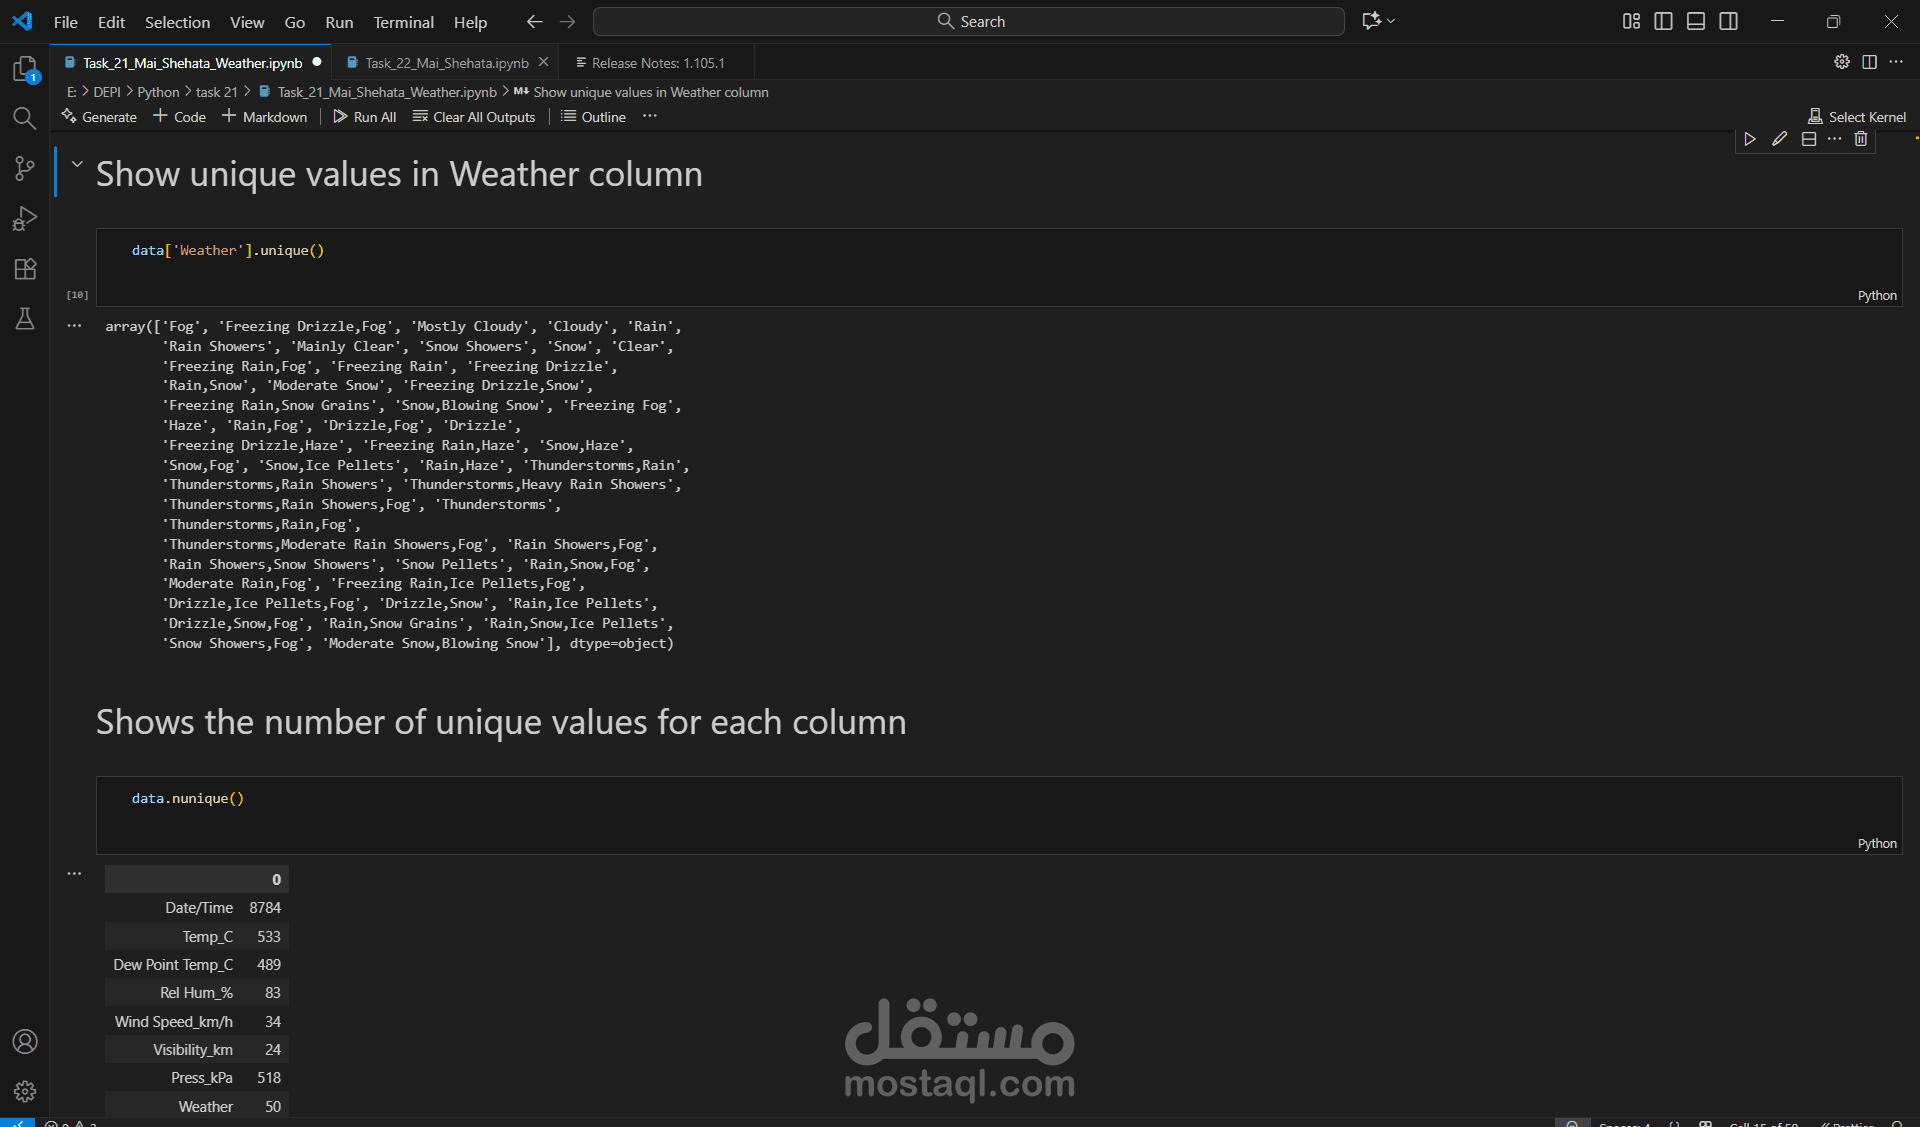This screenshot has height=1127, width=1920.
Task: Open the Copilot chat dropdown arrow
Action: [x=1391, y=21]
